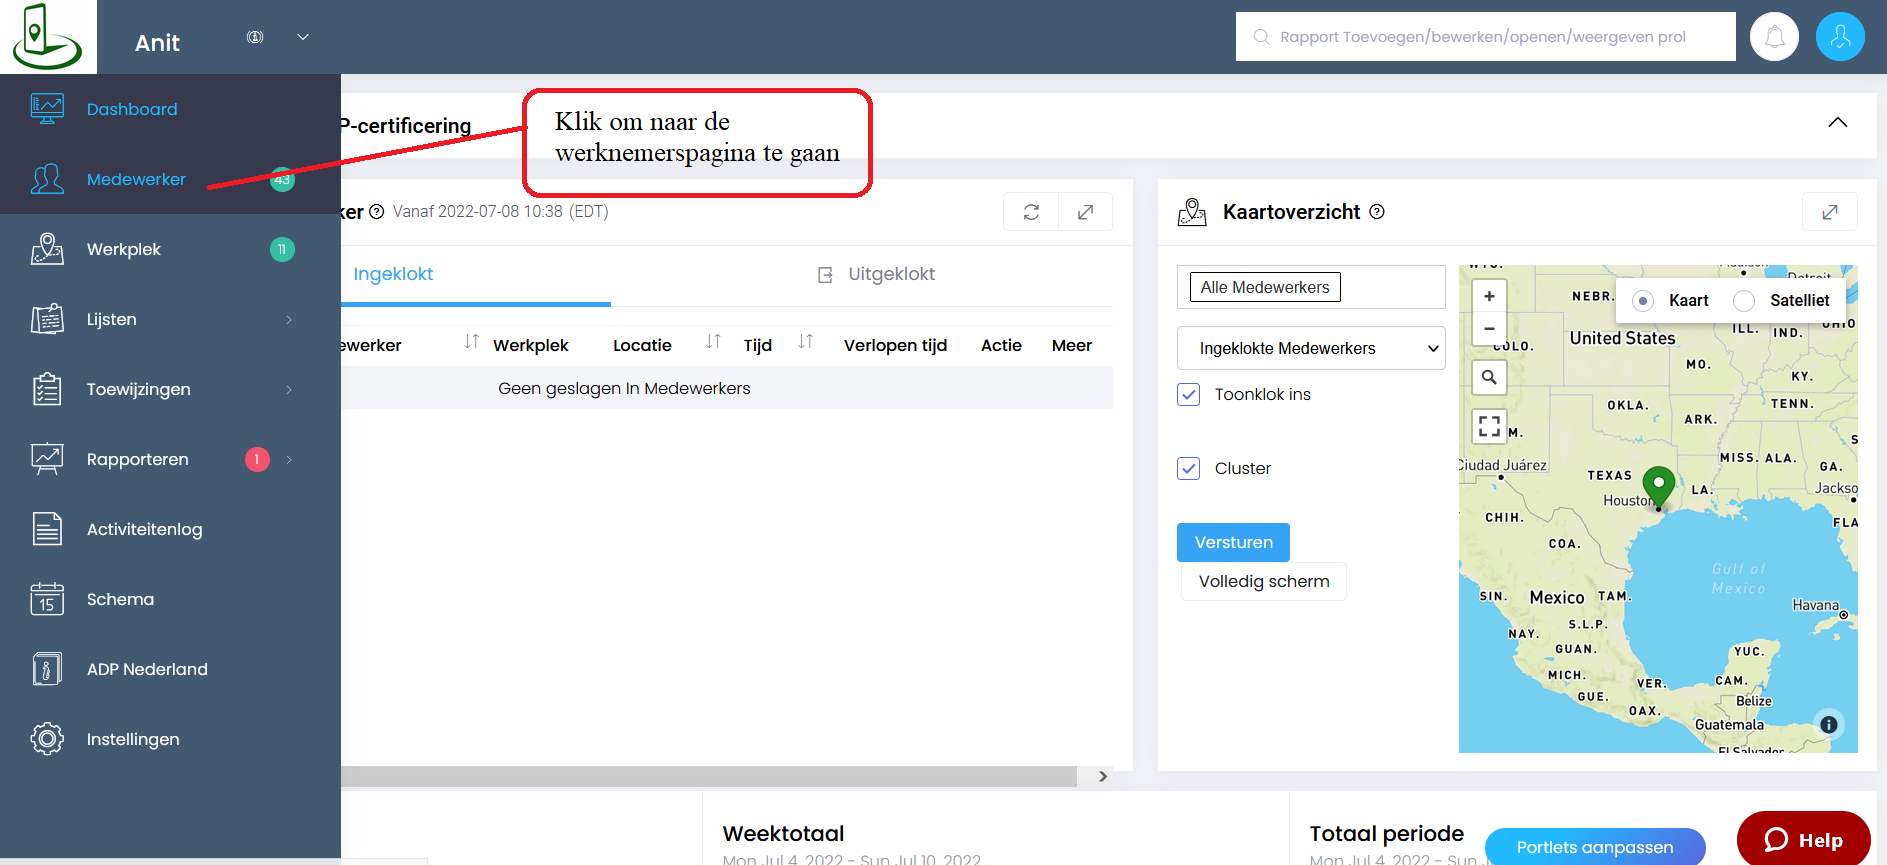Uncheck the Toonklok ins checkbox

click(x=1189, y=394)
